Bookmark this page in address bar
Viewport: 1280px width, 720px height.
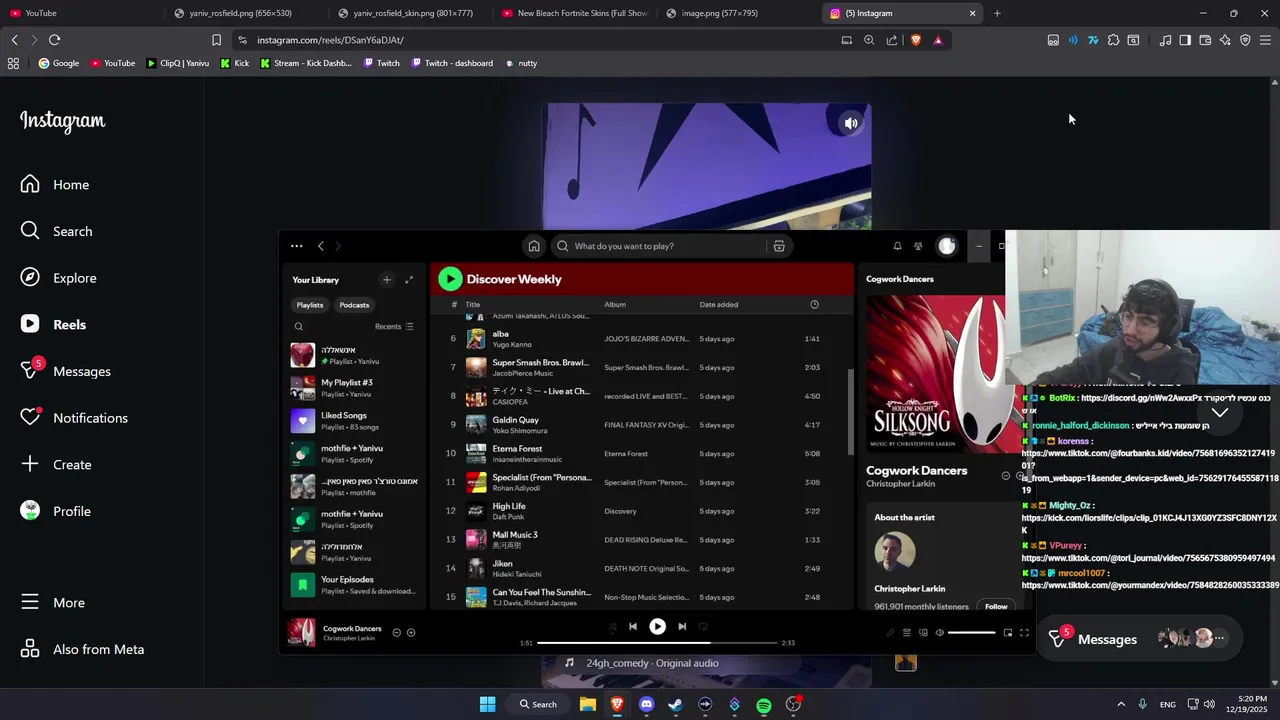[x=216, y=40]
